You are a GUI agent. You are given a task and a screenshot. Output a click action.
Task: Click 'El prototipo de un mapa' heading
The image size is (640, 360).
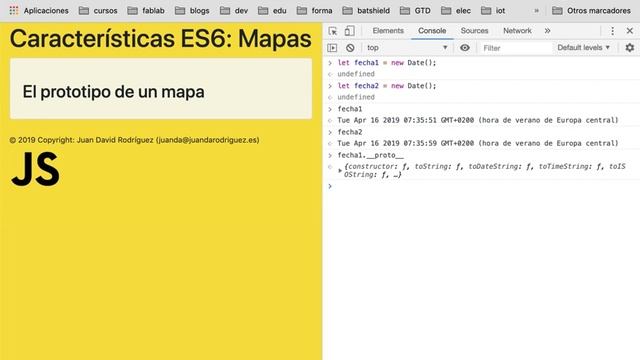[x=113, y=92]
